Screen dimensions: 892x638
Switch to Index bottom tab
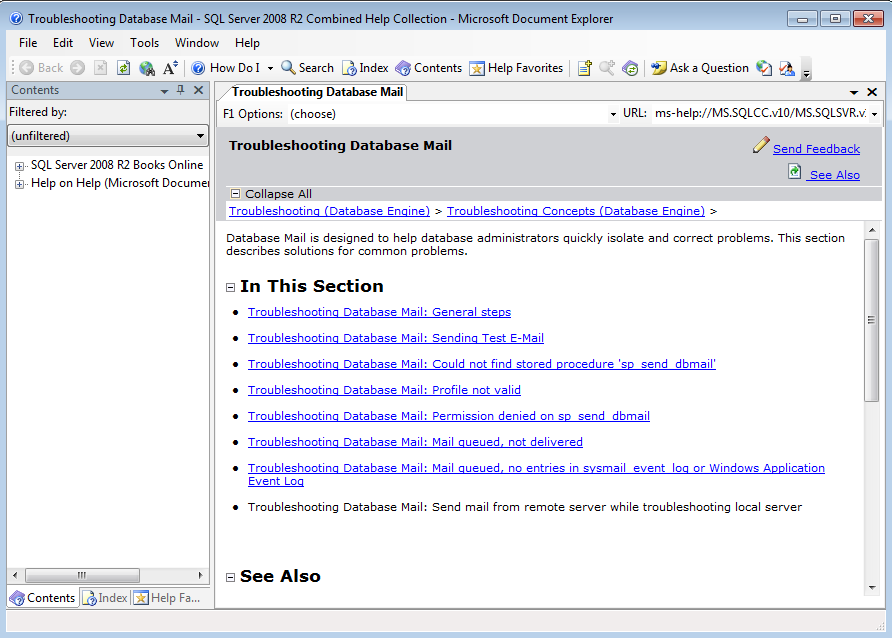click(x=105, y=598)
